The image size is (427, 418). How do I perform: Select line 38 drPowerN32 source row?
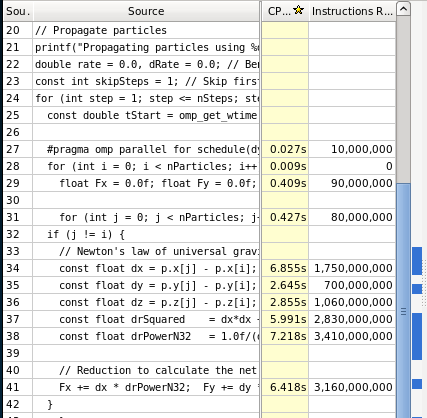146,336
